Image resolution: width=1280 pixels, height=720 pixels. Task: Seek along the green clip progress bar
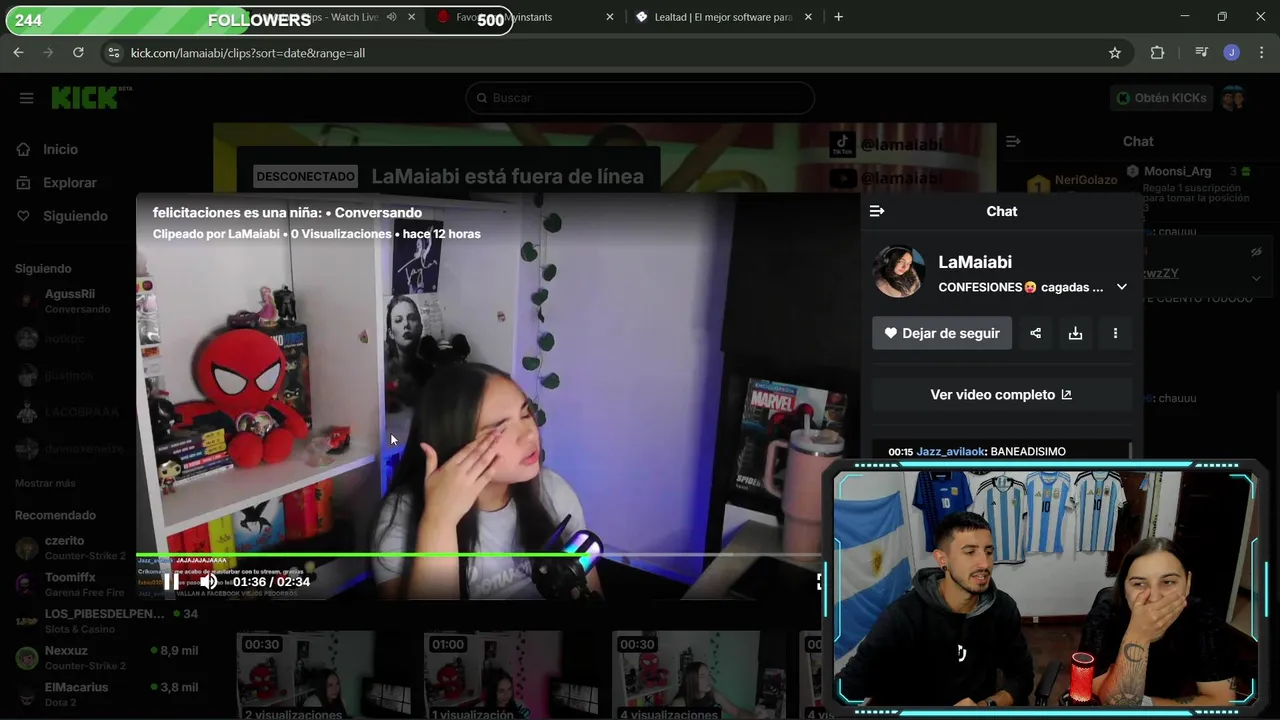pos(478,554)
